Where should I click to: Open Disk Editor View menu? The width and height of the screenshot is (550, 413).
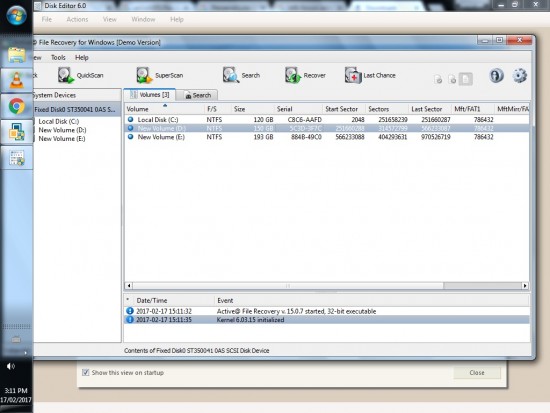pos(109,19)
